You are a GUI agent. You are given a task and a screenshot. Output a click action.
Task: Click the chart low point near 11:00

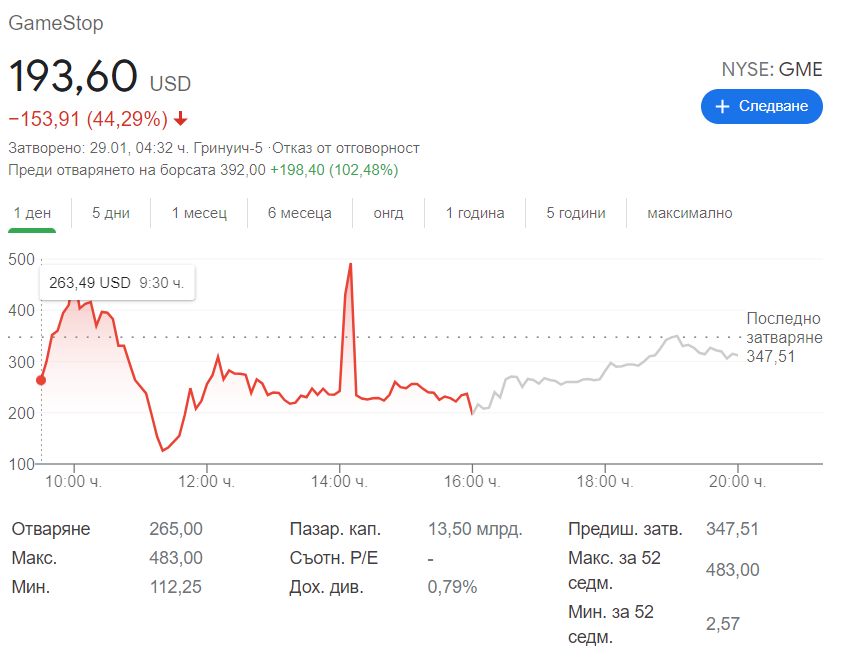click(x=162, y=451)
